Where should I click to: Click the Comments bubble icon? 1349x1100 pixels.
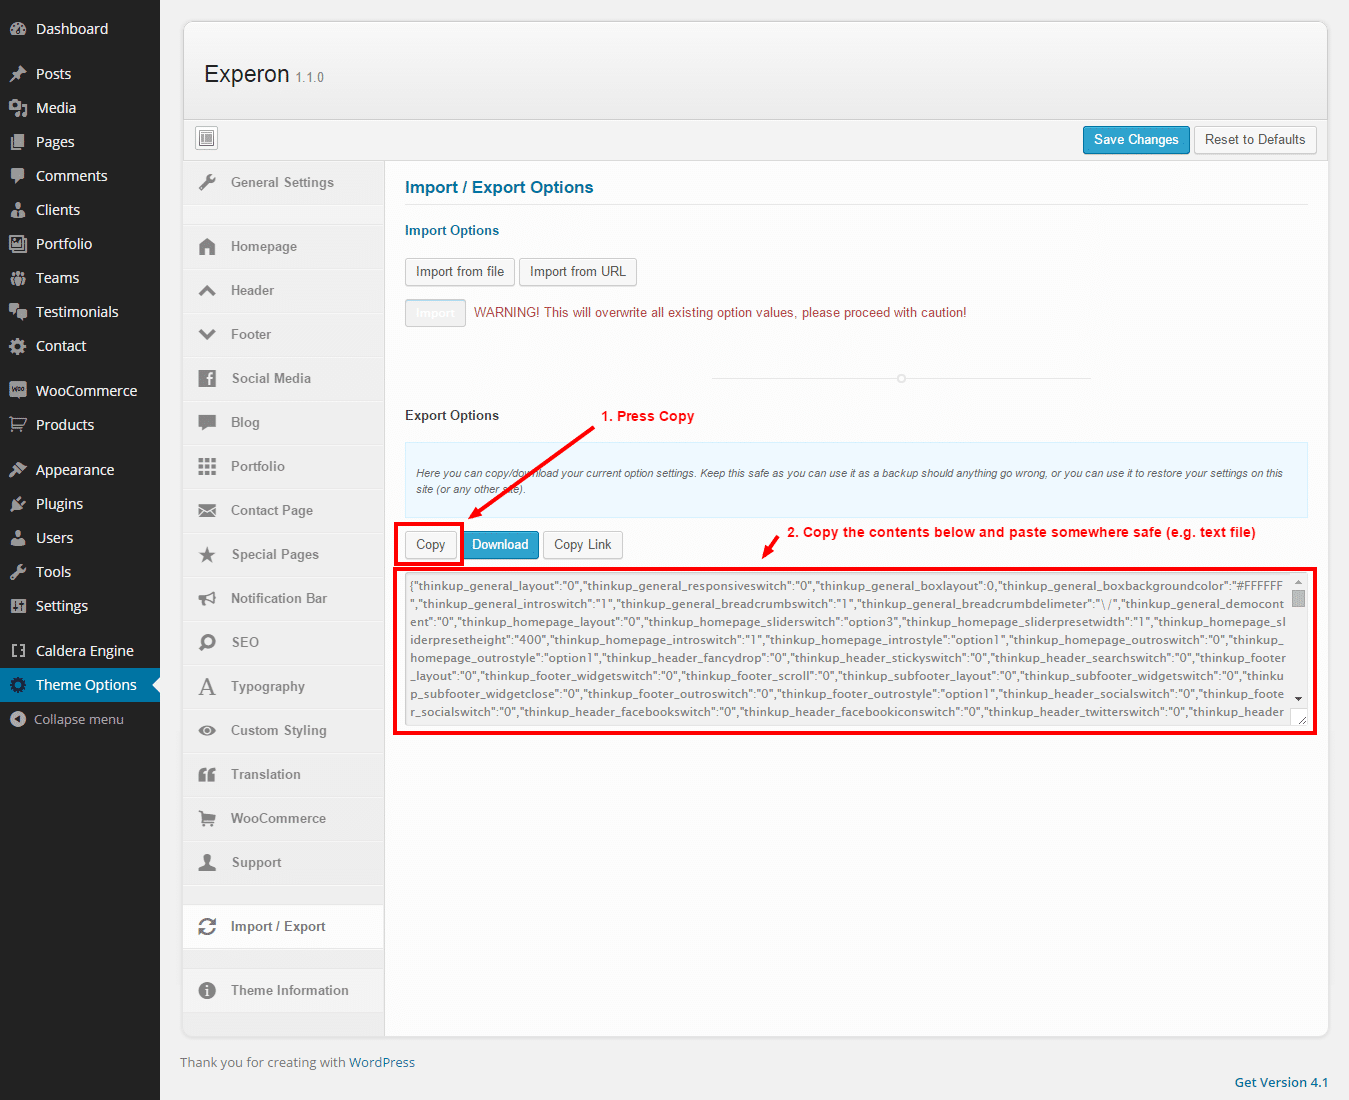(x=18, y=176)
